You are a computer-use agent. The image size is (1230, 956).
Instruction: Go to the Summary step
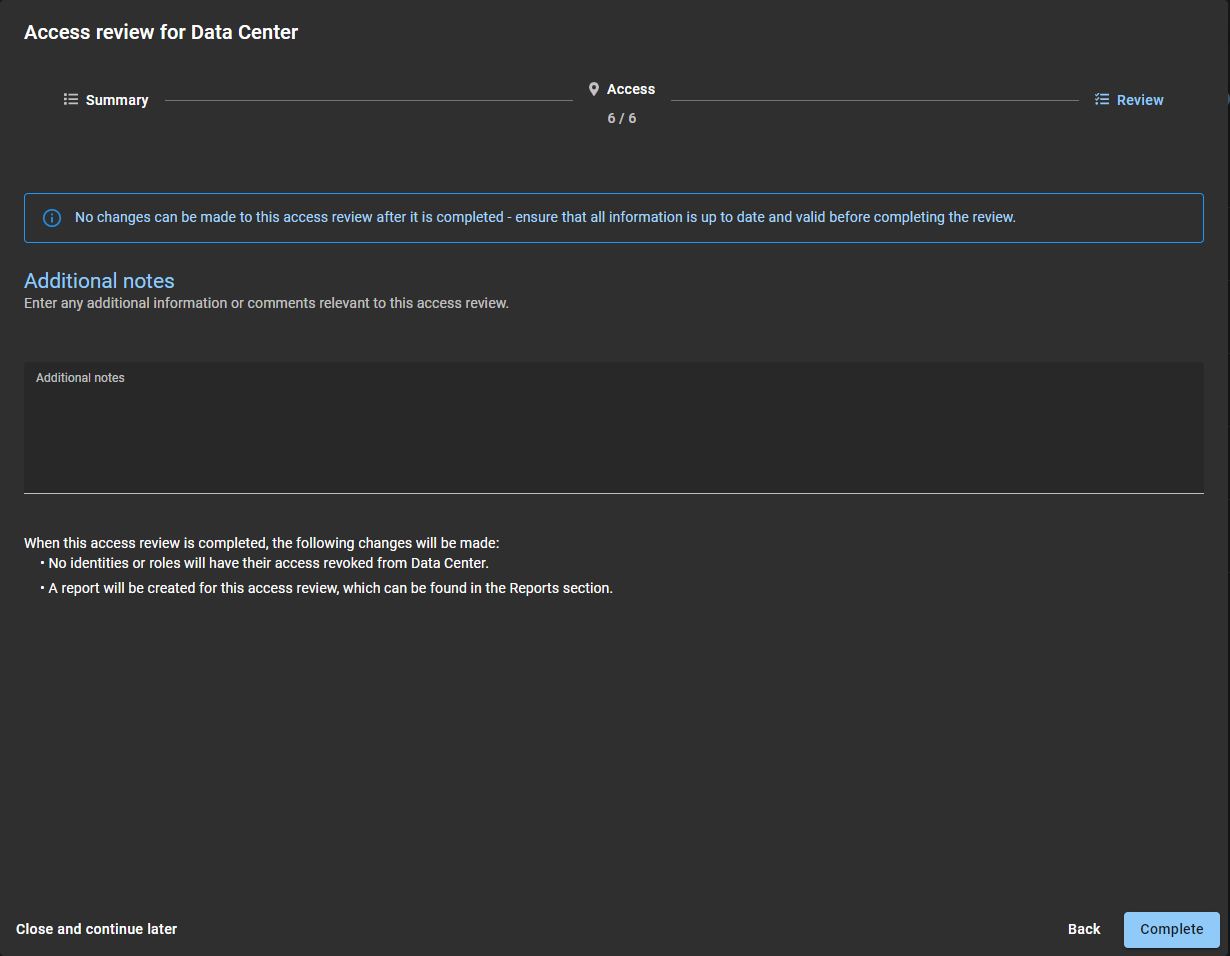(x=117, y=100)
